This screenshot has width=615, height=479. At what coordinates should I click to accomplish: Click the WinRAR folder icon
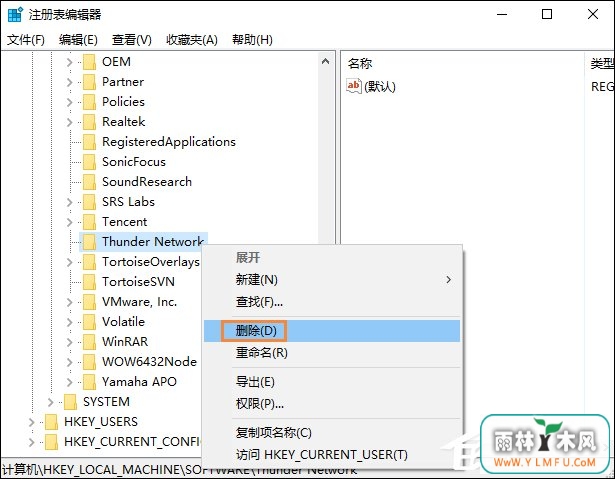tap(89, 342)
